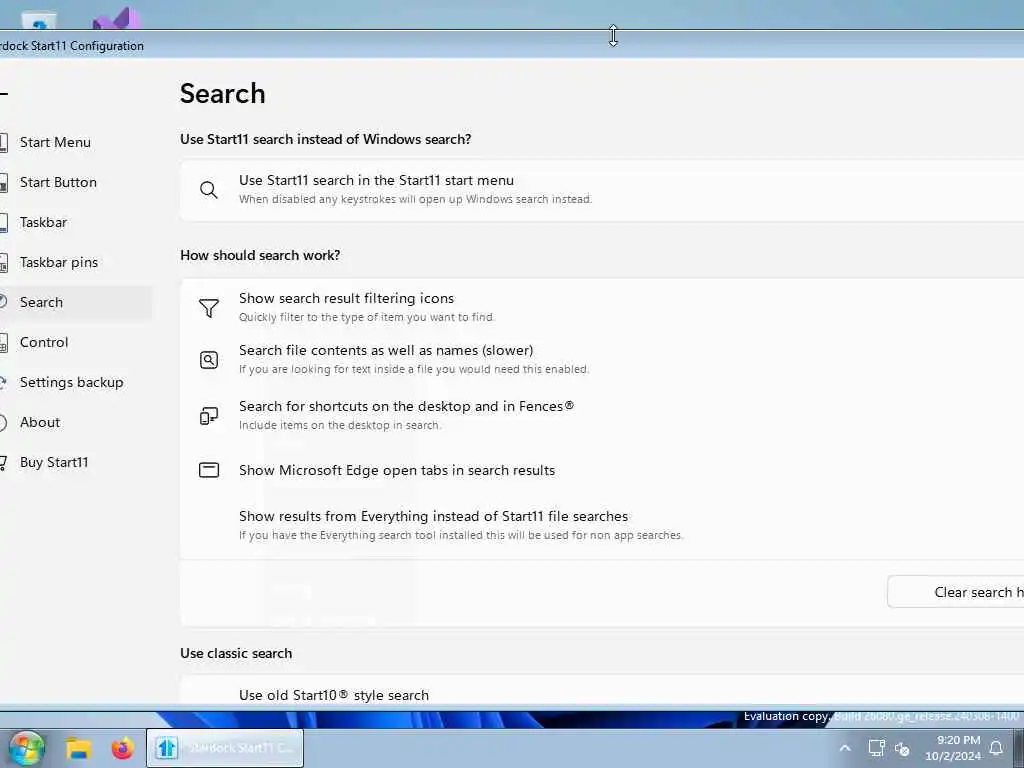Click the 'How should search work?' heading
Viewport: 1024px width, 768px height.
pyautogui.click(x=260, y=255)
